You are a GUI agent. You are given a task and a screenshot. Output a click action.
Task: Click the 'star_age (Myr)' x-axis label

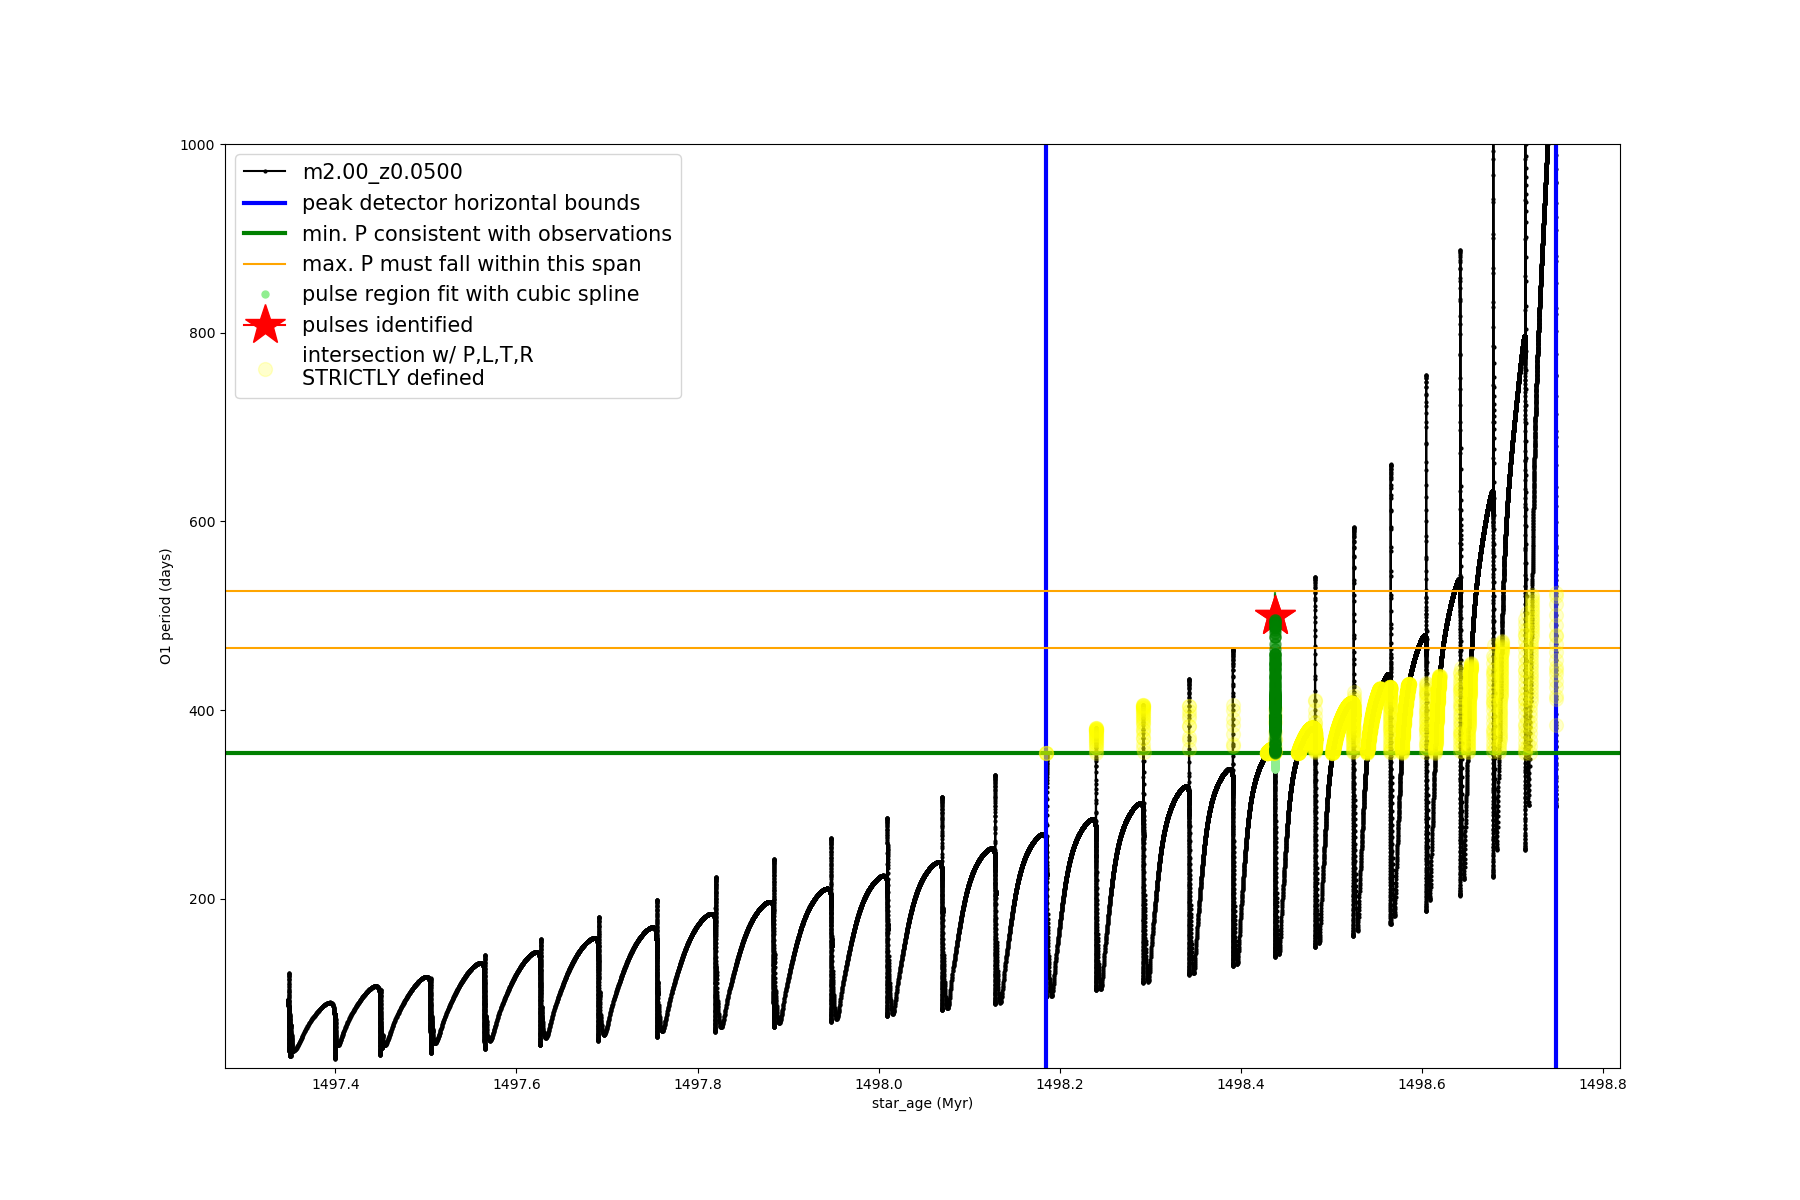click(922, 1103)
